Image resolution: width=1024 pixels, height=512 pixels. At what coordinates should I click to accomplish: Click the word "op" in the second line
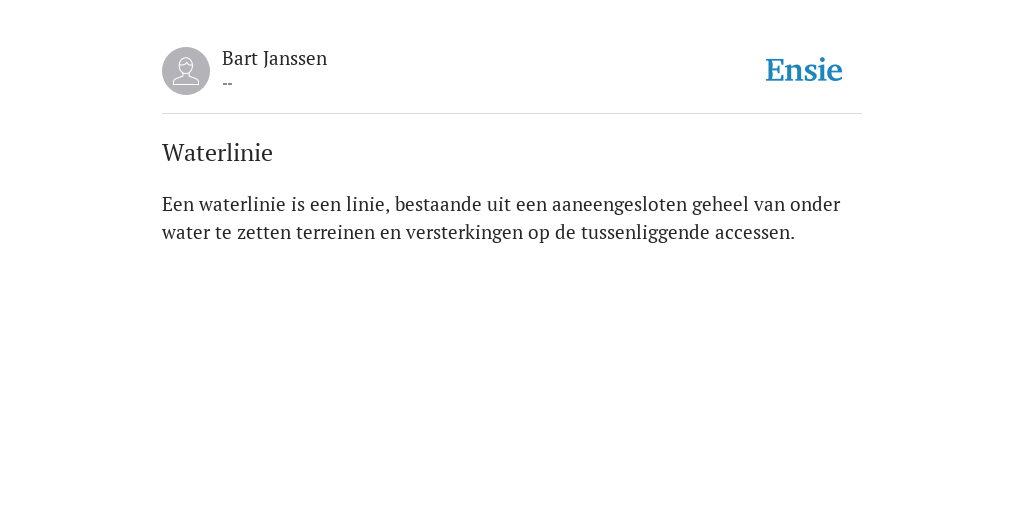point(539,234)
